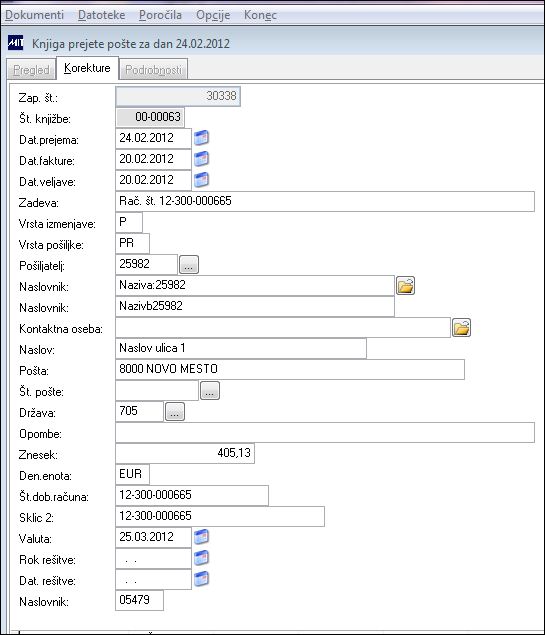Open the Poročila menu
The width and height of the screenshot is (545, 635).
160,15
